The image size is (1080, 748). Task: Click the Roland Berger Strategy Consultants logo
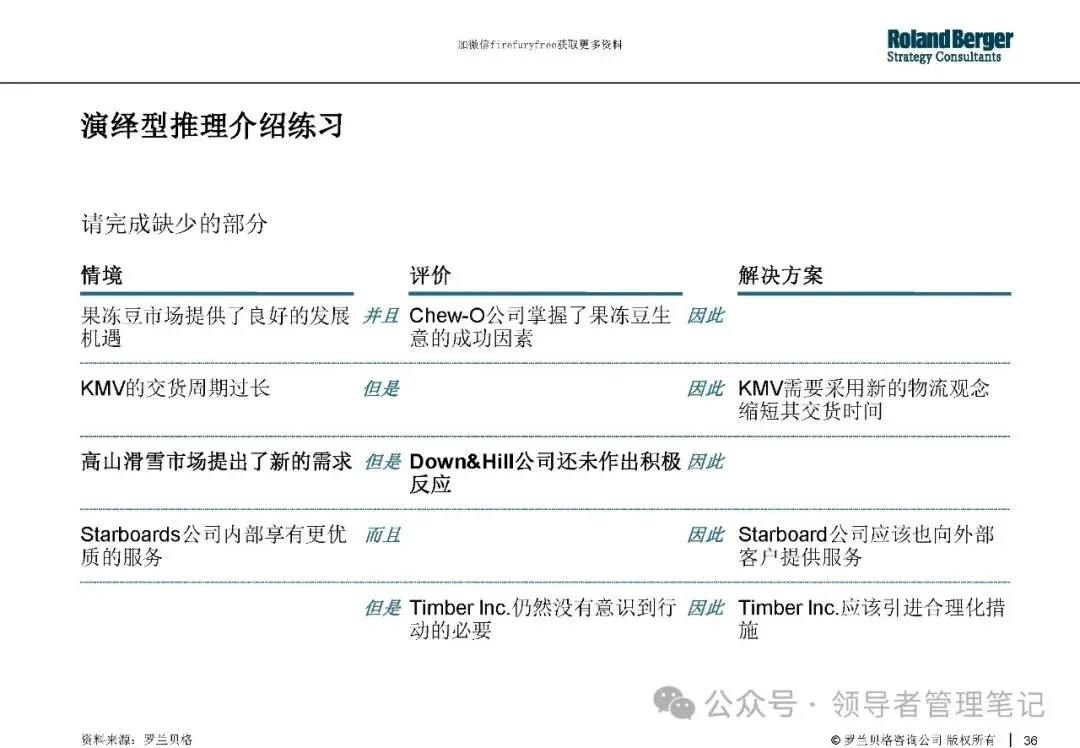click(949, 46)
